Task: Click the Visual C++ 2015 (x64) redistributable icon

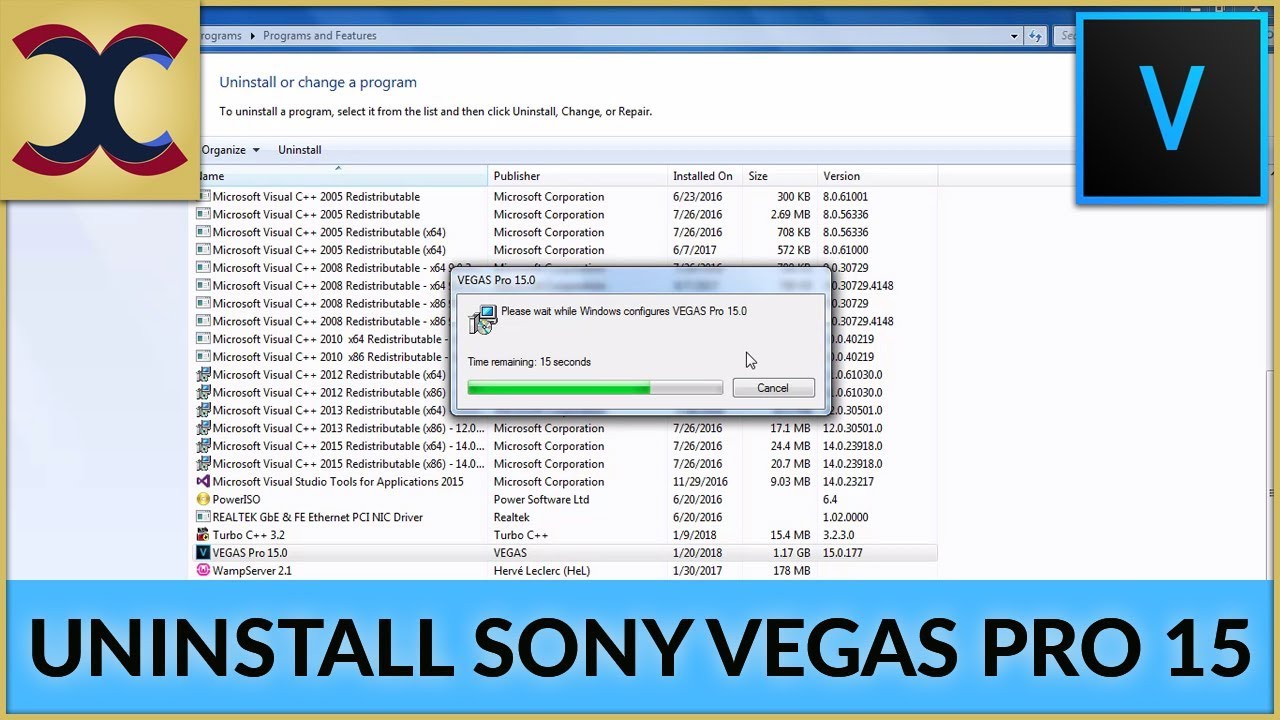Action: [x=204, y=446]
